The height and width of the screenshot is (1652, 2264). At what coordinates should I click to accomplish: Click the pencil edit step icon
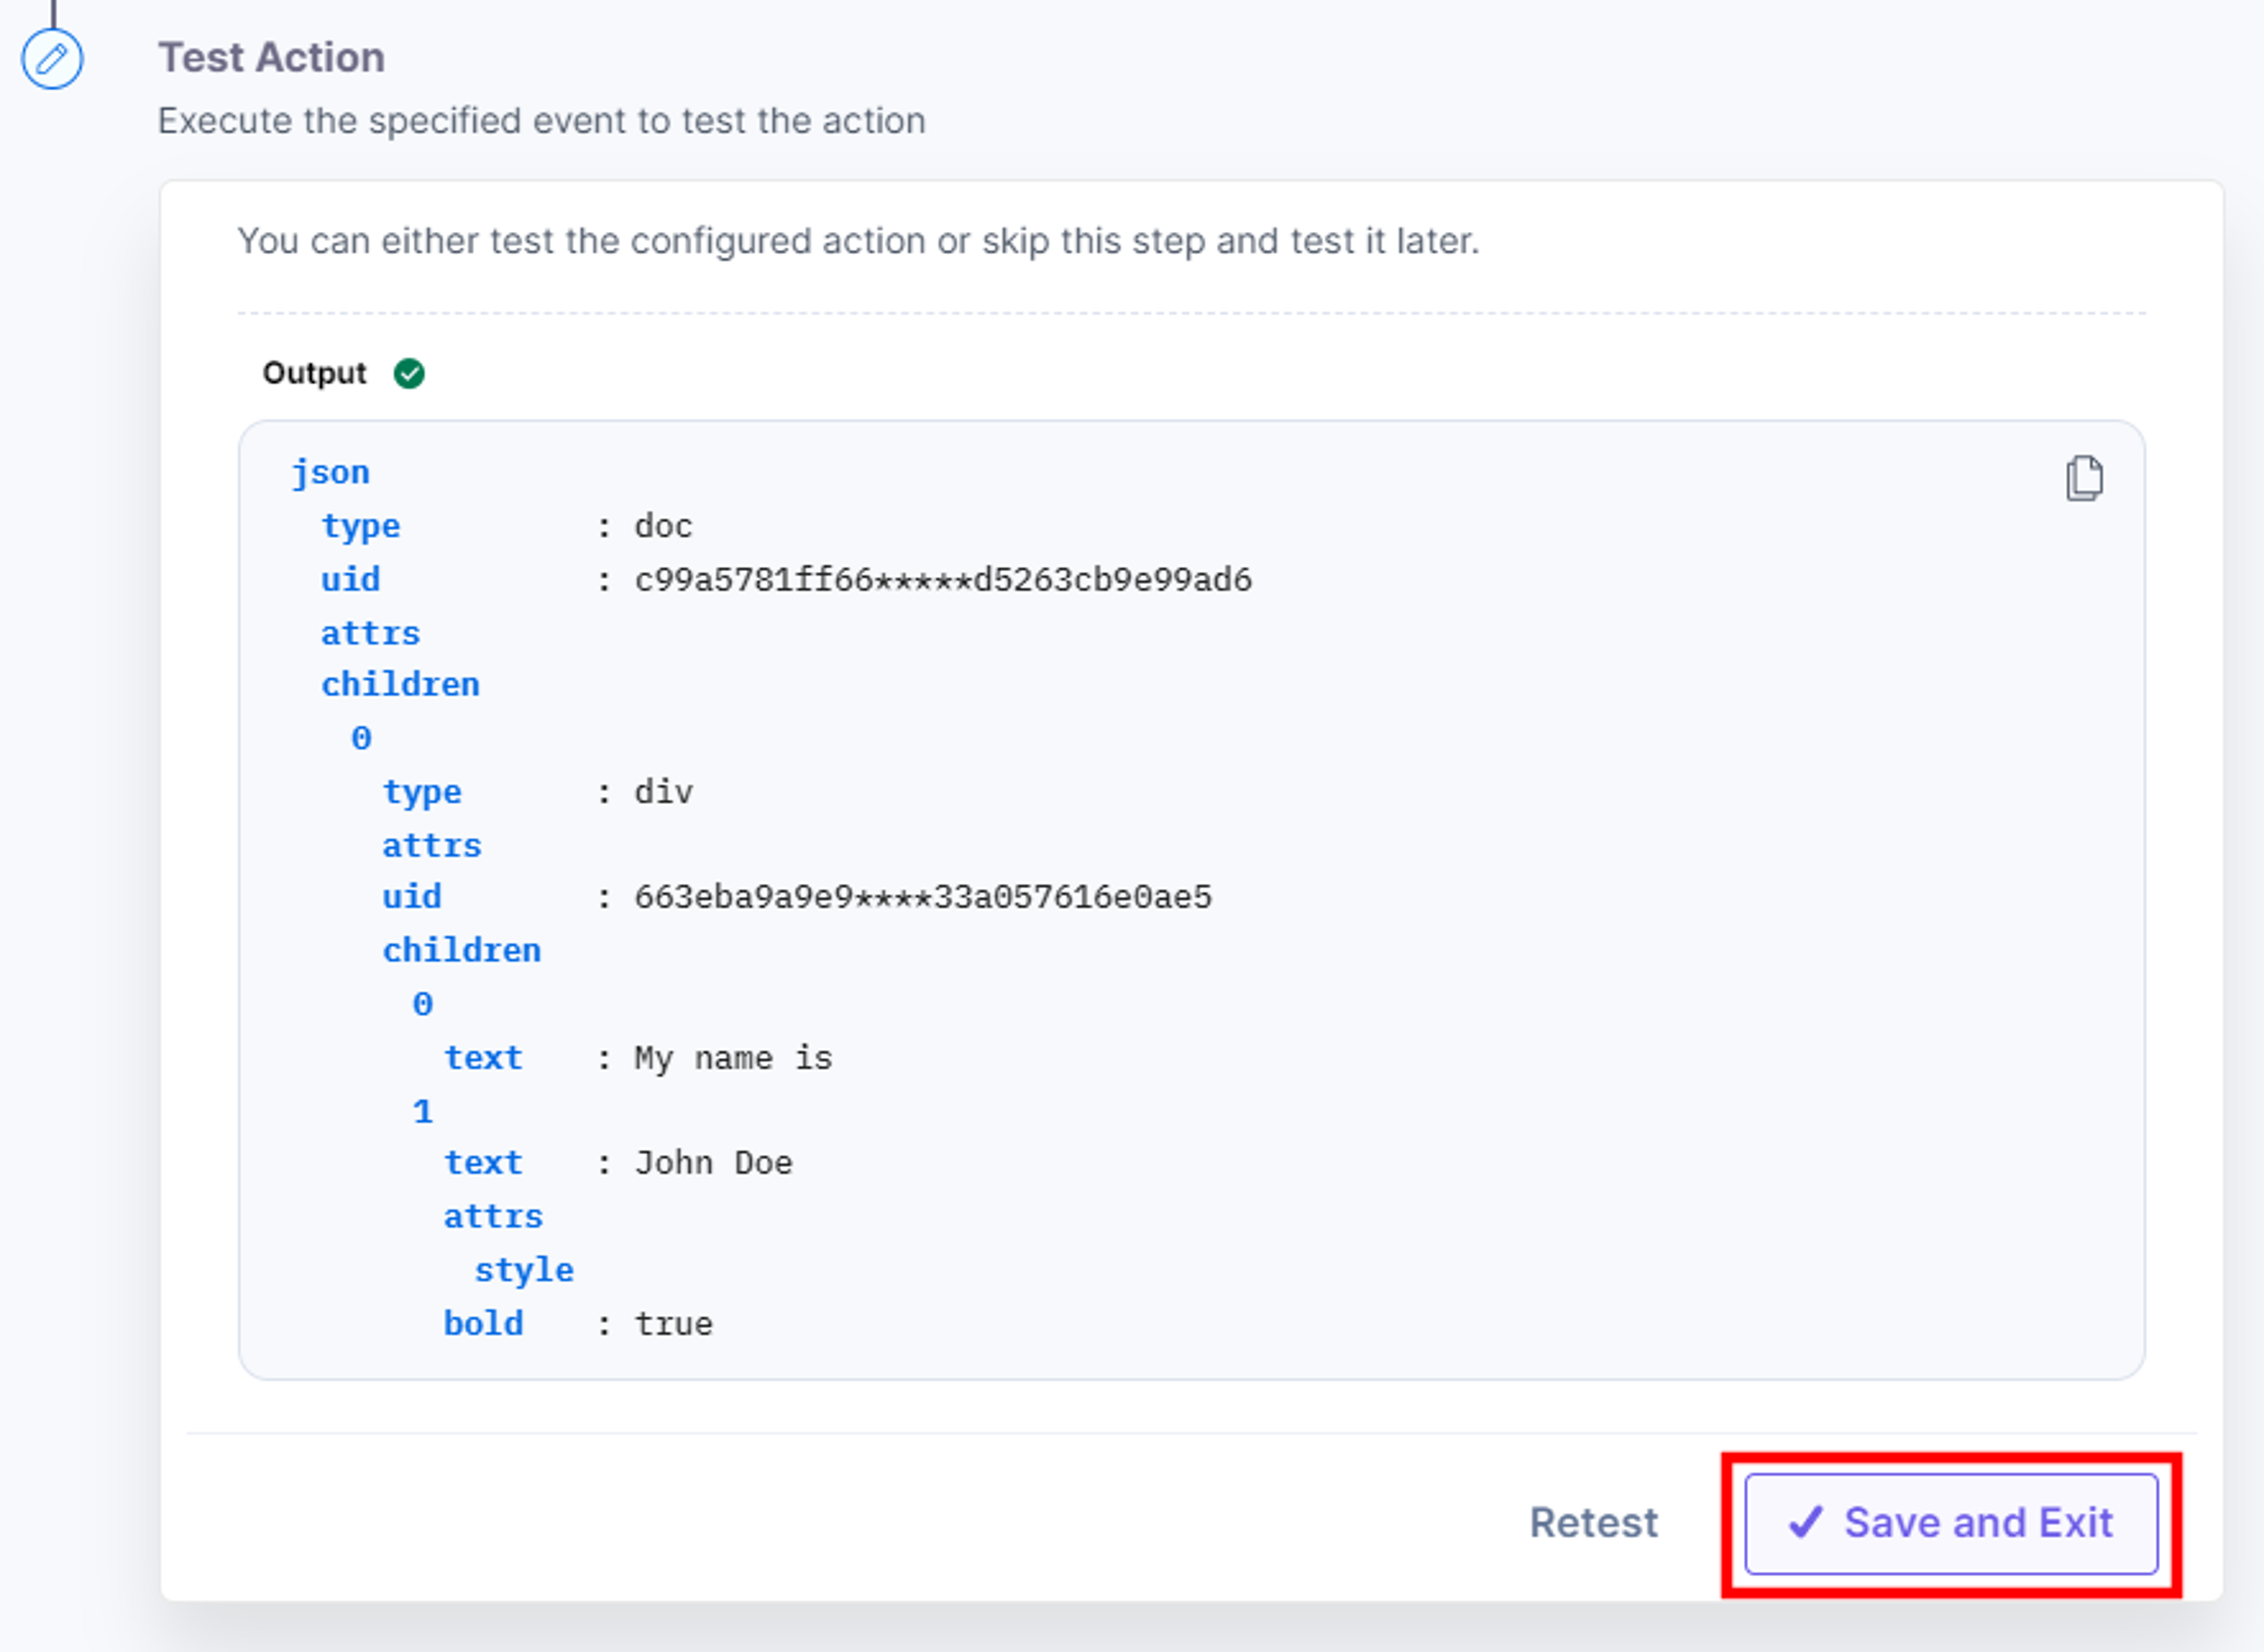(52, 59)
